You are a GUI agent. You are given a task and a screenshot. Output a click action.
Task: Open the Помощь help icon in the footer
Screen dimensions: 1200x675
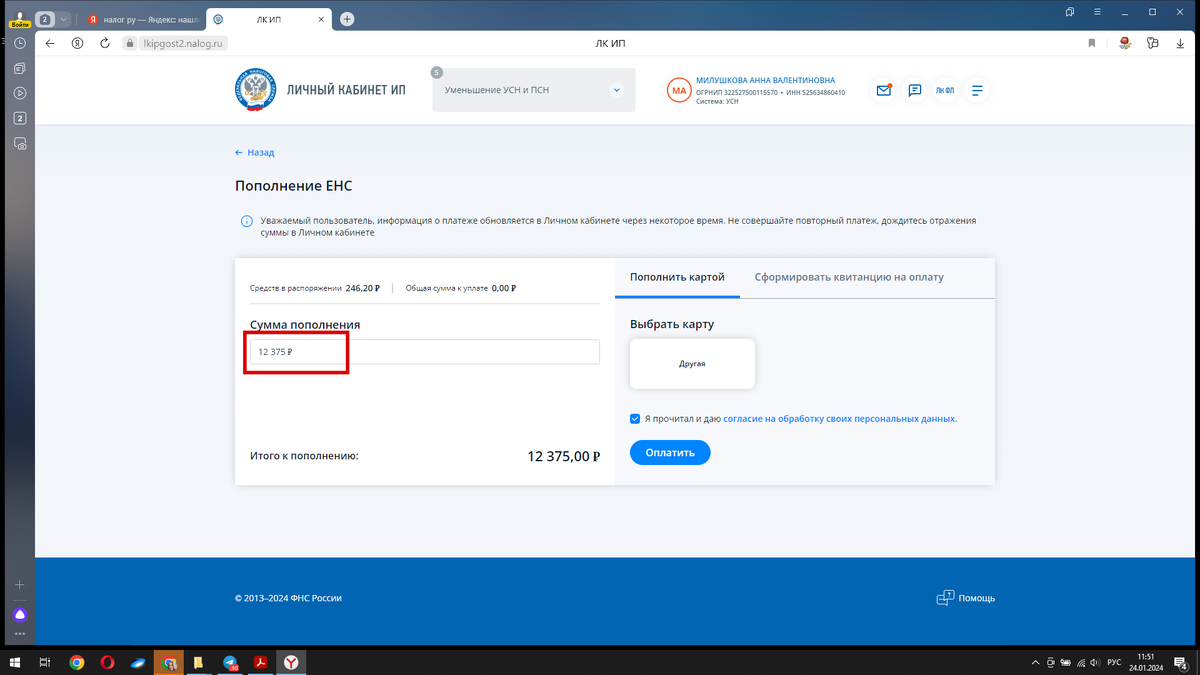[x=944, y=597]
